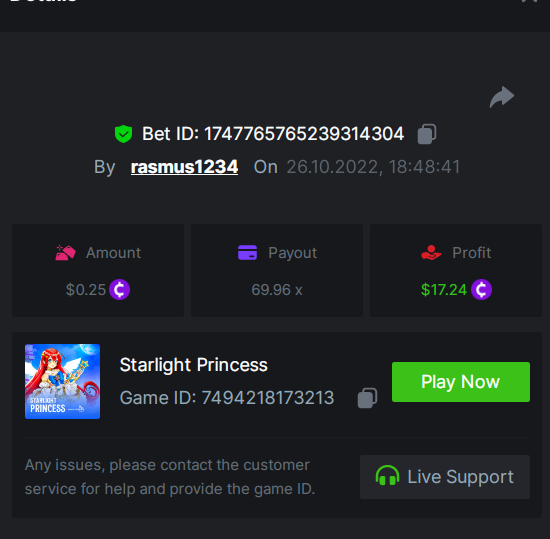Screen dimensions: 550x539
Task: Click the Starlight Princess game title
Action: tap(194, 365)
